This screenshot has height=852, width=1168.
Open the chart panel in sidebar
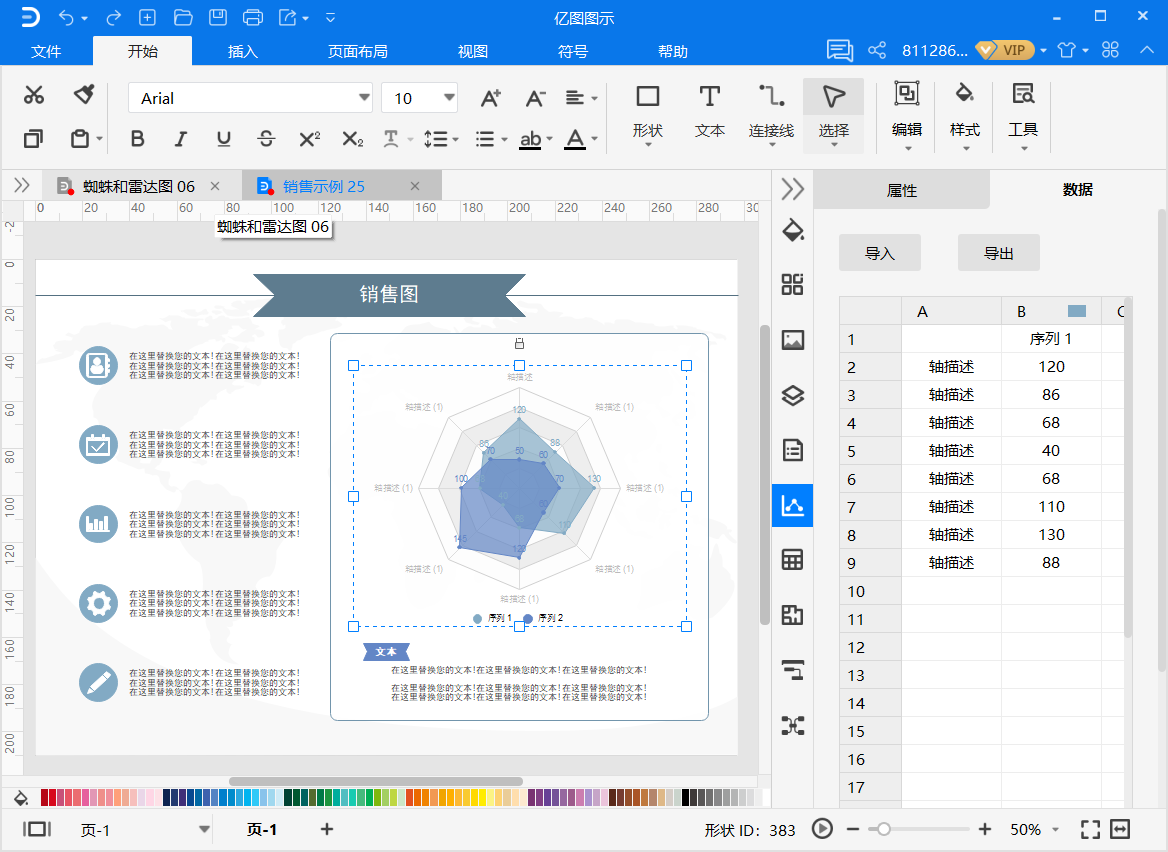tap(792, 506)
